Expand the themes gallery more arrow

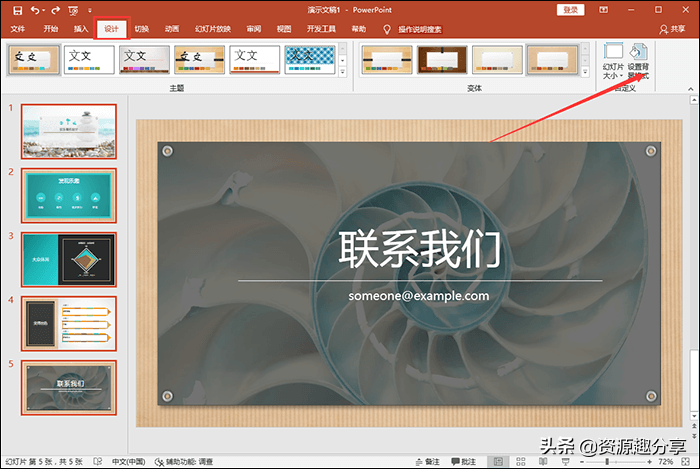343,71
